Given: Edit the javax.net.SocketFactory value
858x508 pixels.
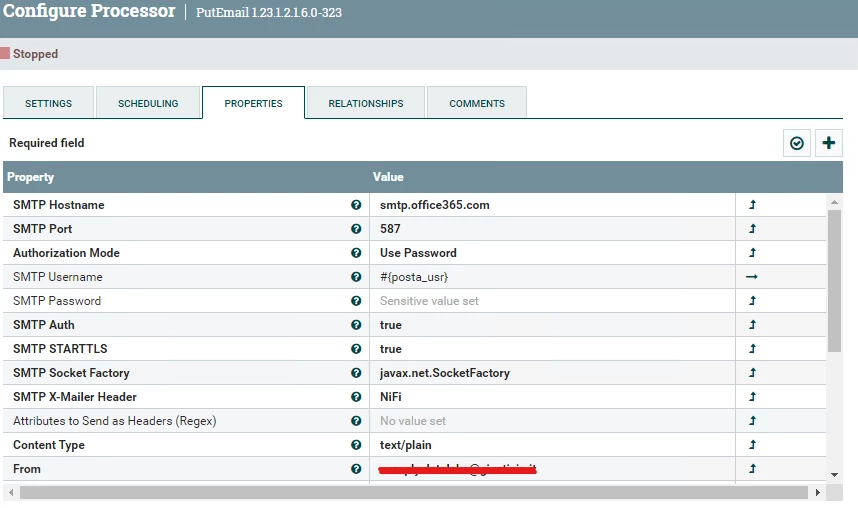Looking at the screenshot, I should point(552,373).
